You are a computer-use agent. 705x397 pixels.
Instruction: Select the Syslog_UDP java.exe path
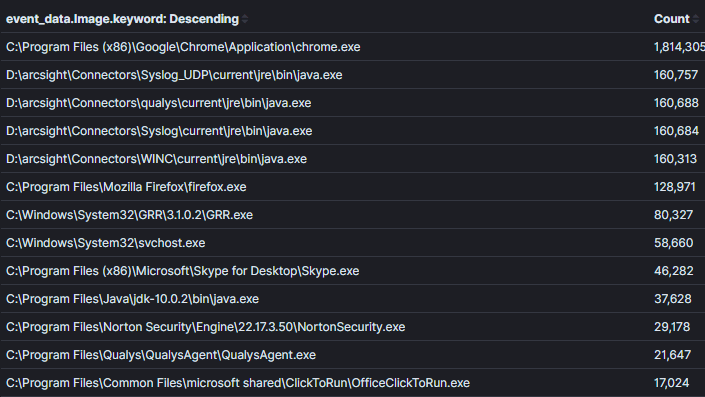pos(174,75)
